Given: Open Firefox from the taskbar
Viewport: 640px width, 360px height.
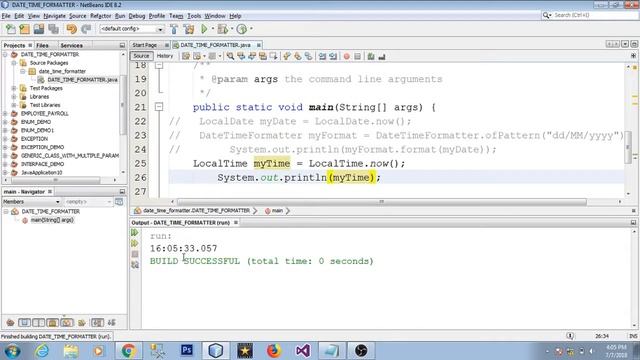Looking at the screenshot, I should click(x=274, y=351).
